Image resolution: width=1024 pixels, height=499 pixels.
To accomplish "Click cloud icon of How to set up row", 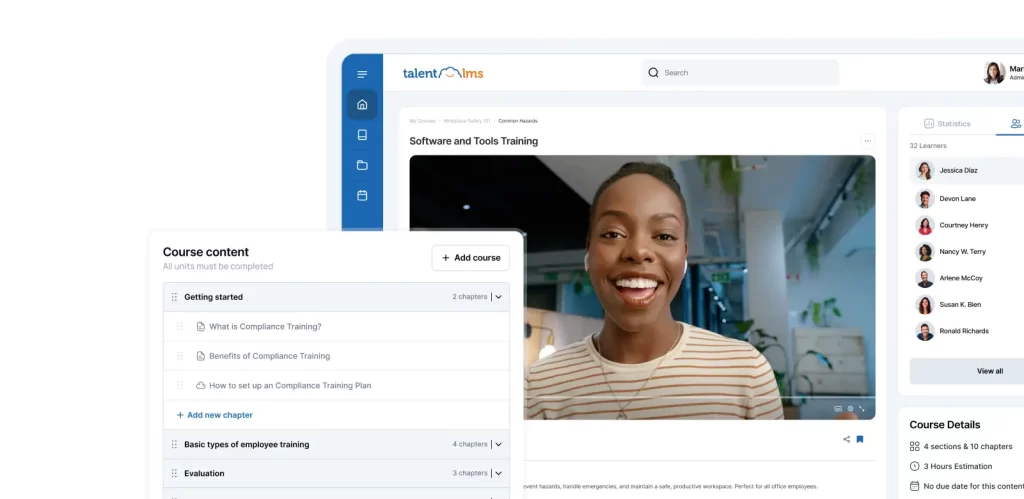I will (200, 385).
